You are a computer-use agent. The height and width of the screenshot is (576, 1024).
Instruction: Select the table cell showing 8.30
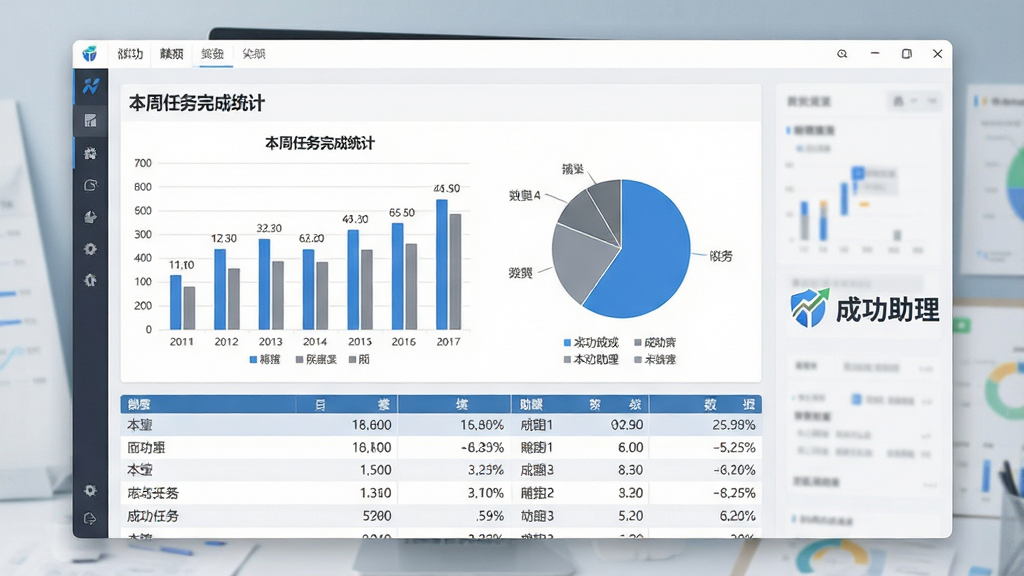(631, 470)
